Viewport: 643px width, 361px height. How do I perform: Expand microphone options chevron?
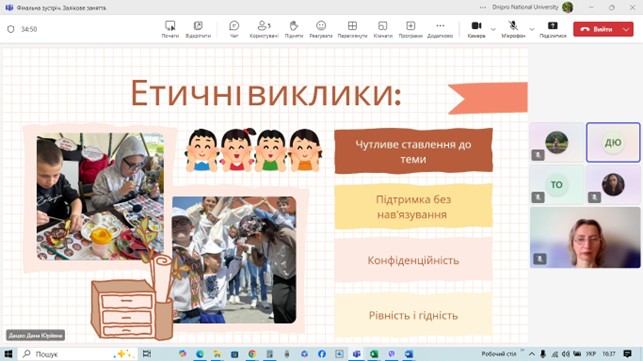coord(532,29)
